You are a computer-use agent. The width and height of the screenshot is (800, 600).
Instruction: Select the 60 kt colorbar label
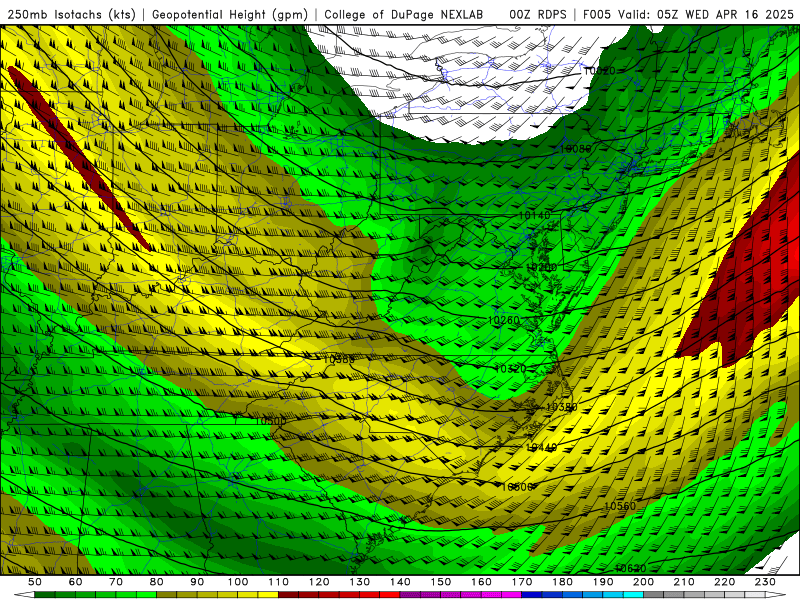coord(76,582)
